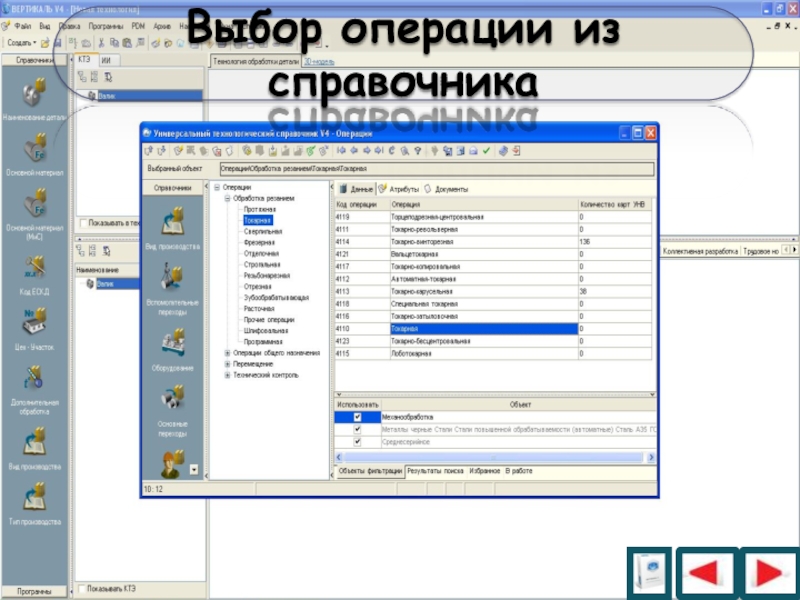The height and width of the screenshot is (600, 800).
Task: Click the horizontal scrollbar under the filter objects
Action: 495,457
